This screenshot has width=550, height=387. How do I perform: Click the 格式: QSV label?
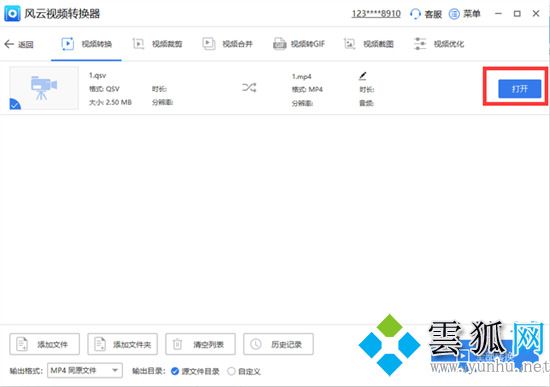[x=104, y=89]
